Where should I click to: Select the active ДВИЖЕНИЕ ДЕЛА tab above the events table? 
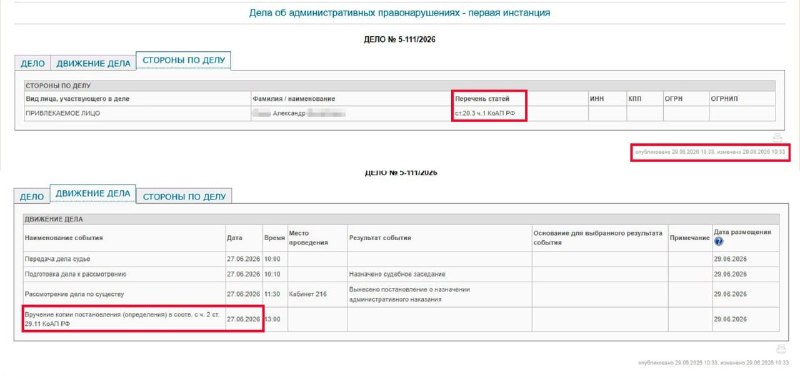coord(93,193)
